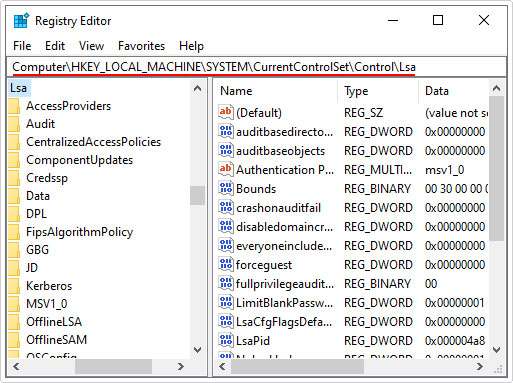Click the JD folder icon

[x=14, y=268]
